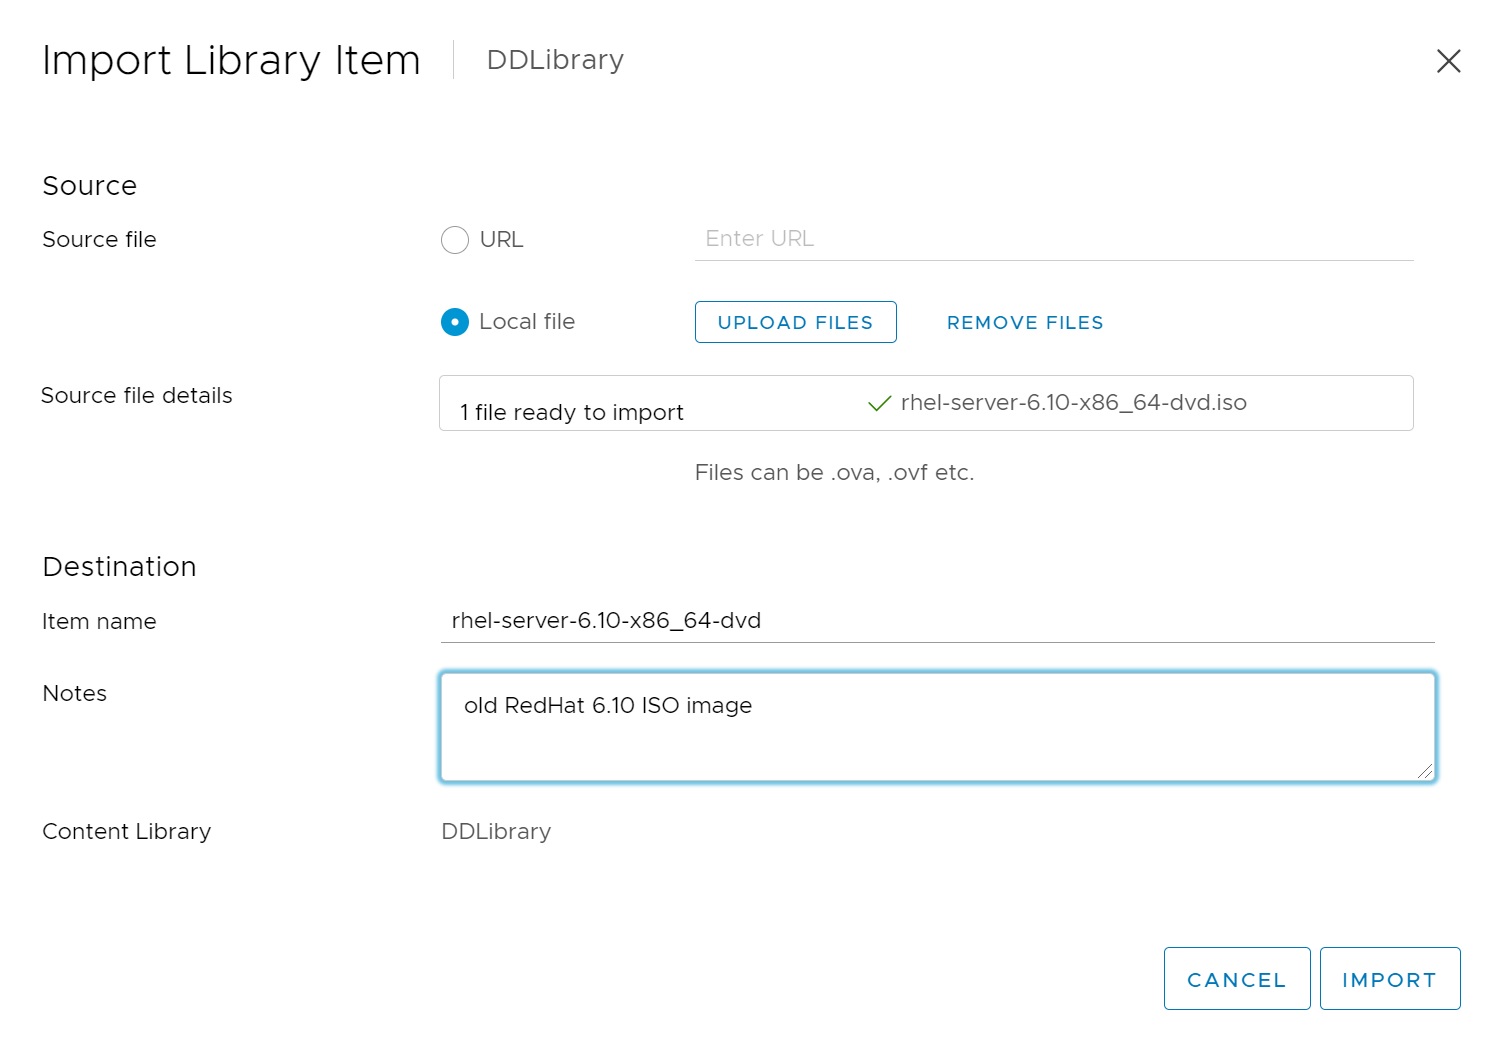Click the green checkmark beside the ISO file
This screenshot has height=1047, width=1502.
pyautogui.click(x=880, y=403)
